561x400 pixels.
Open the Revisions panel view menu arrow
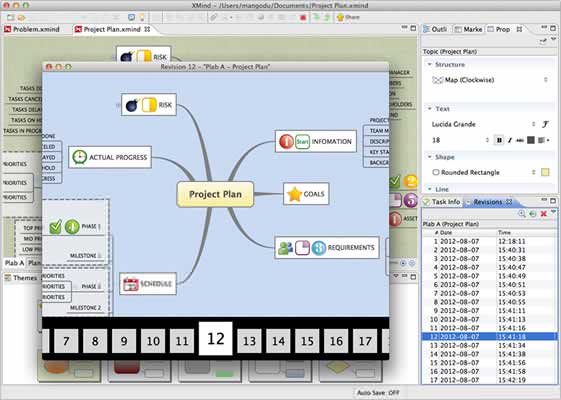coord(554,213)
